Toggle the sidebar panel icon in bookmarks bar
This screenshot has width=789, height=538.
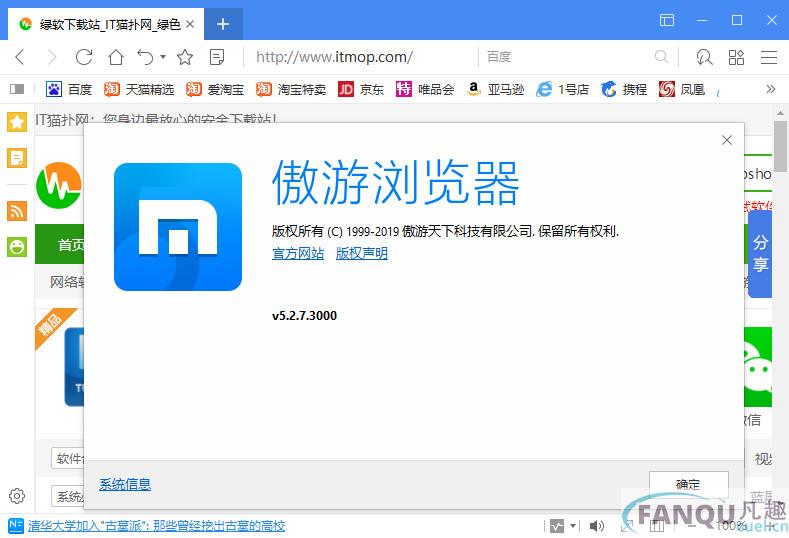(x=17, y=89)
